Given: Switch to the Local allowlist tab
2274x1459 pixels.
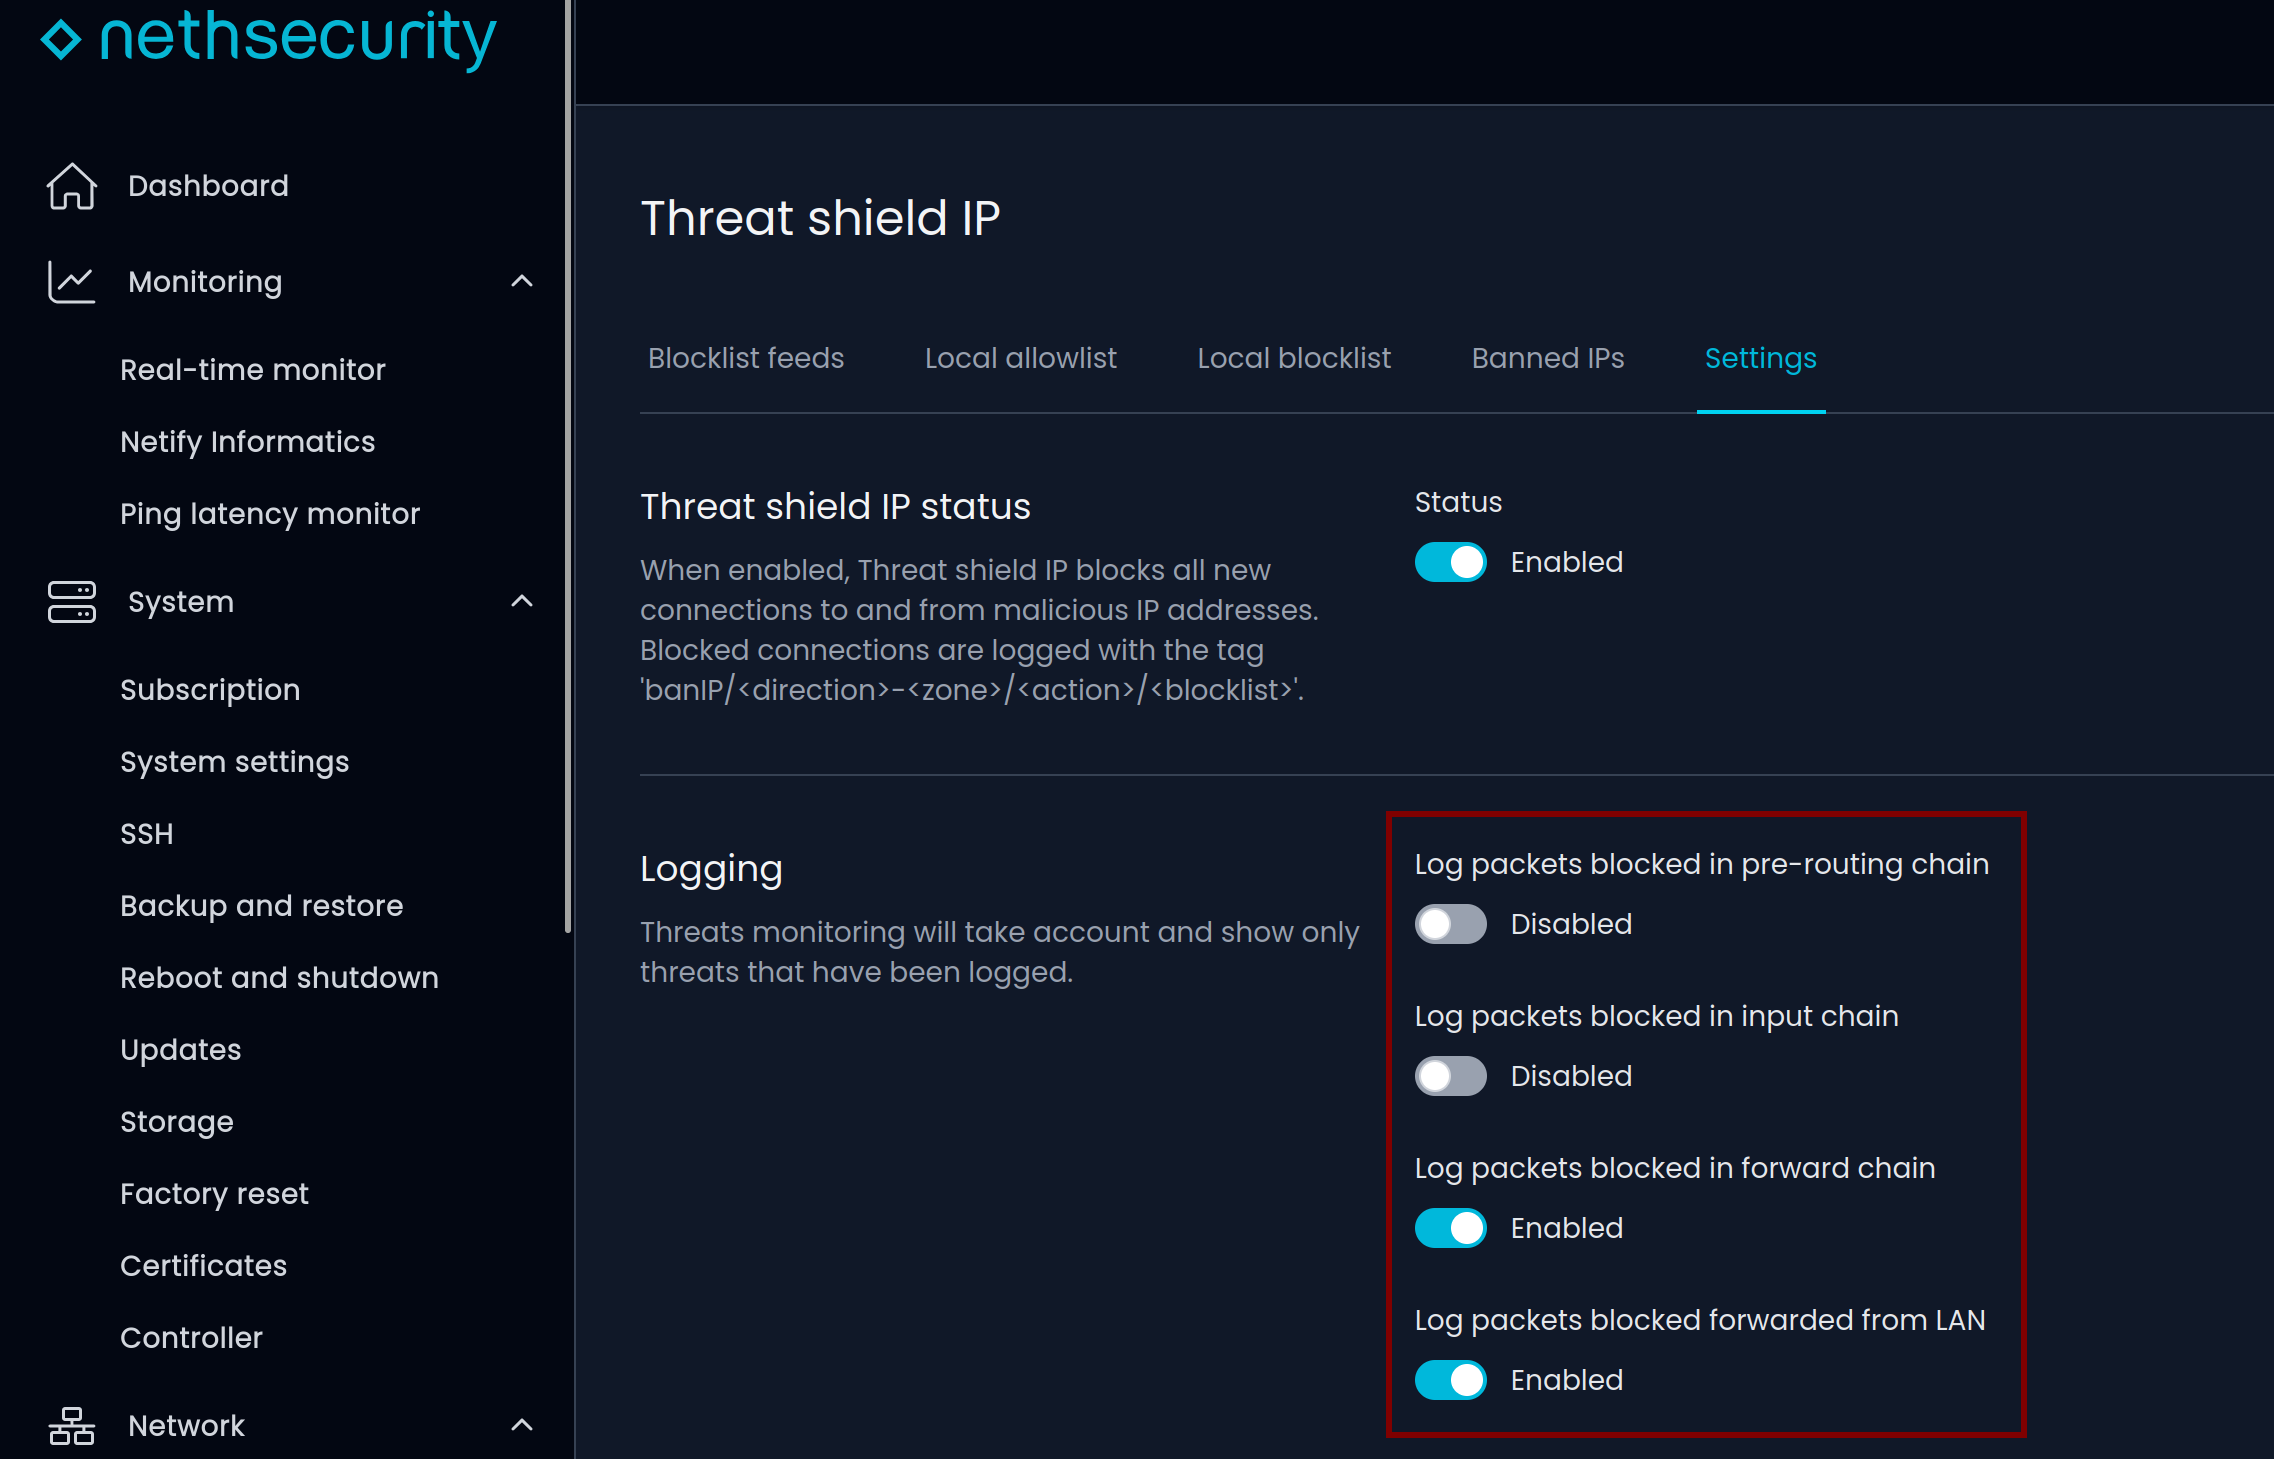Looking at the screenshot, I should point(1020,358).
